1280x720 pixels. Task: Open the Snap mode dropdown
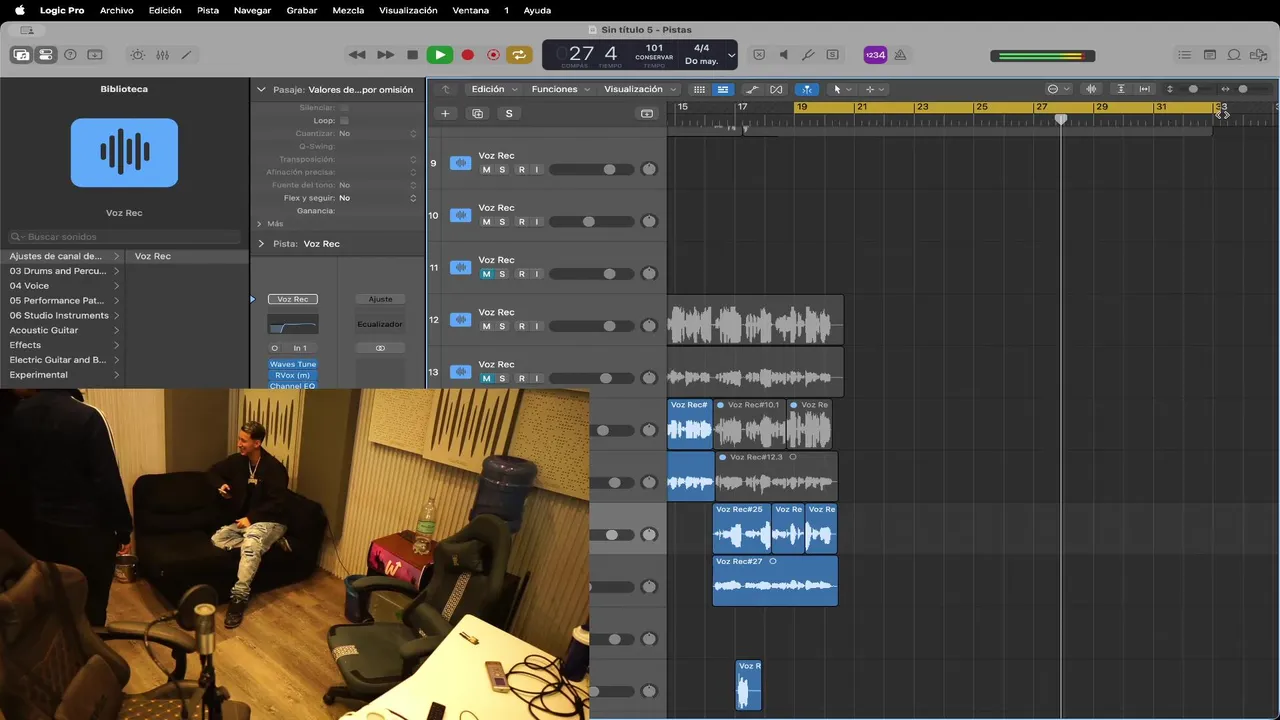pos(1058,89)
